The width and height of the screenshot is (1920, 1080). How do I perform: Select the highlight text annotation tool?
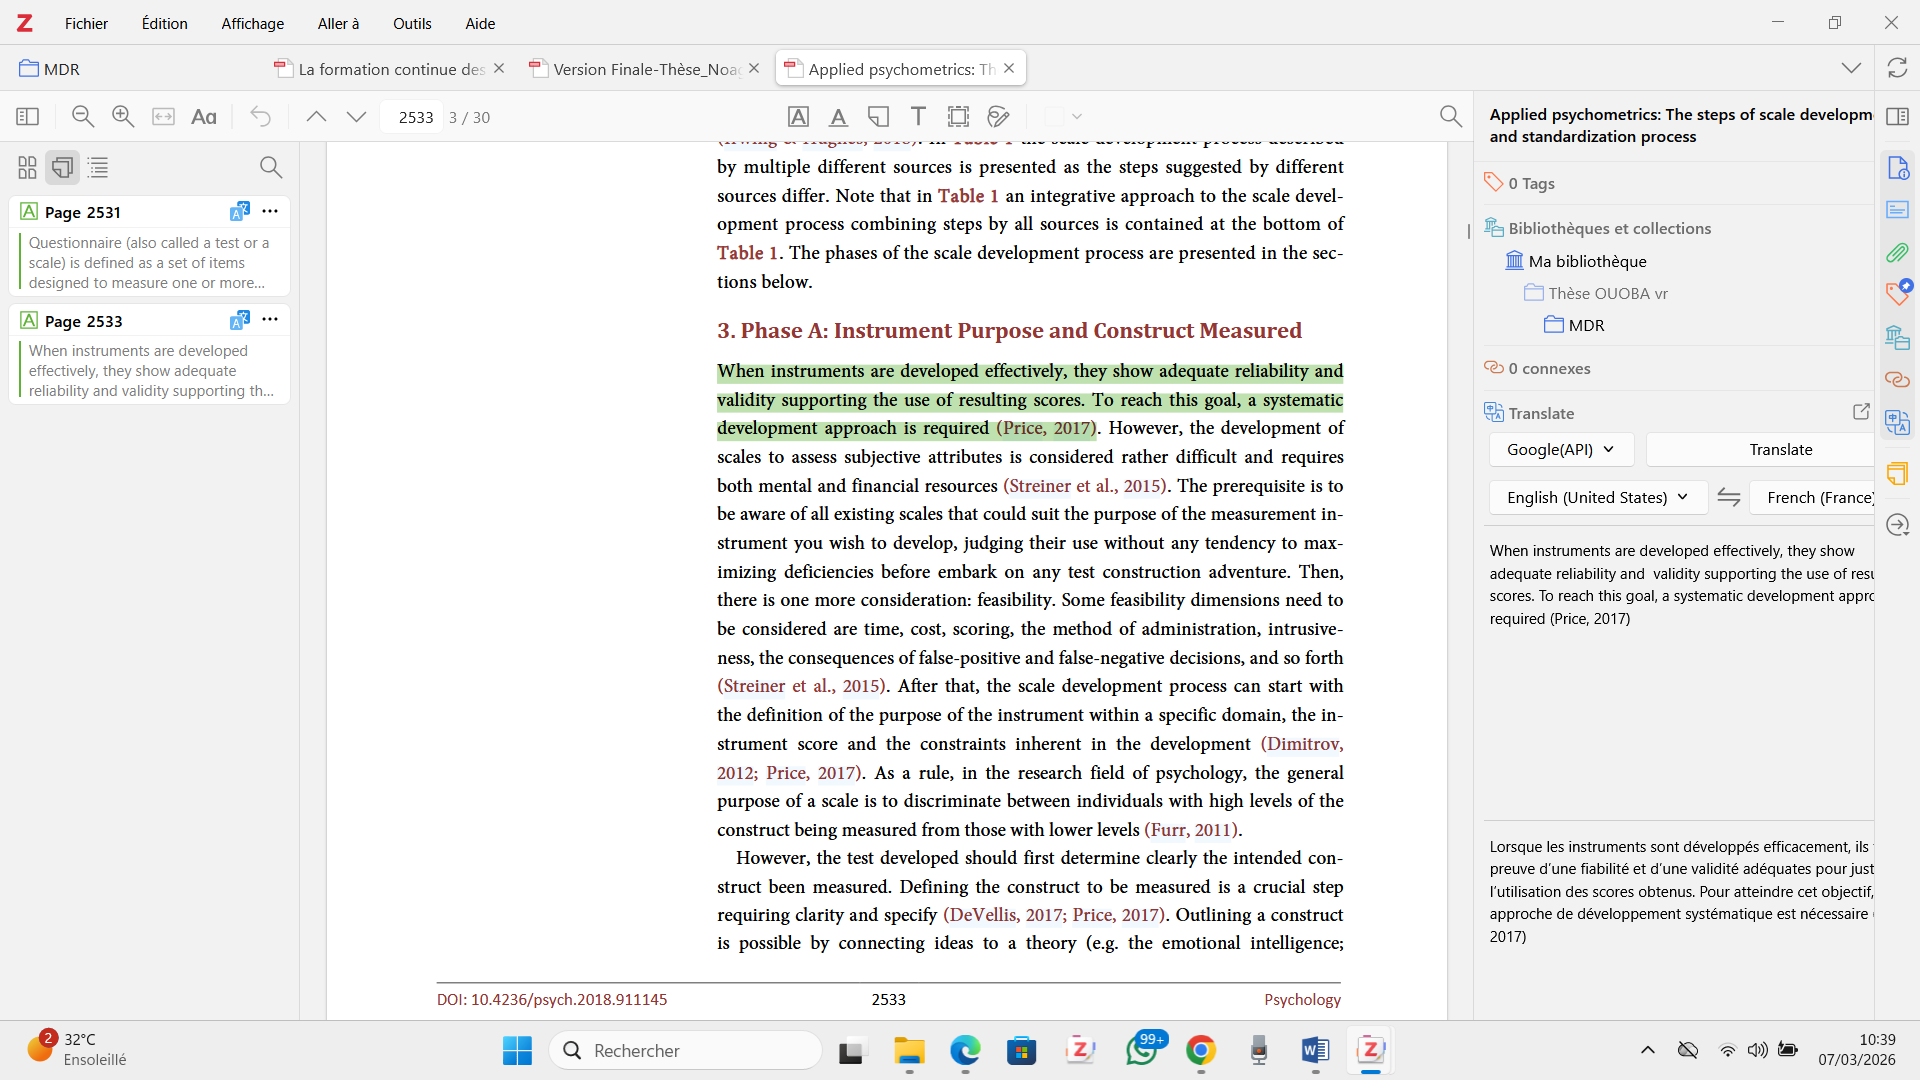pyautogui.click(x=798, y=117)
